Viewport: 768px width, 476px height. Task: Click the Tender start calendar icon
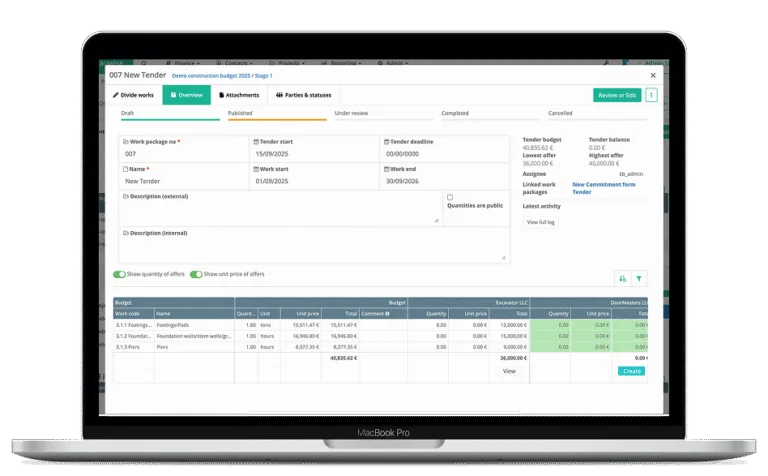click(x=257, y=142)
